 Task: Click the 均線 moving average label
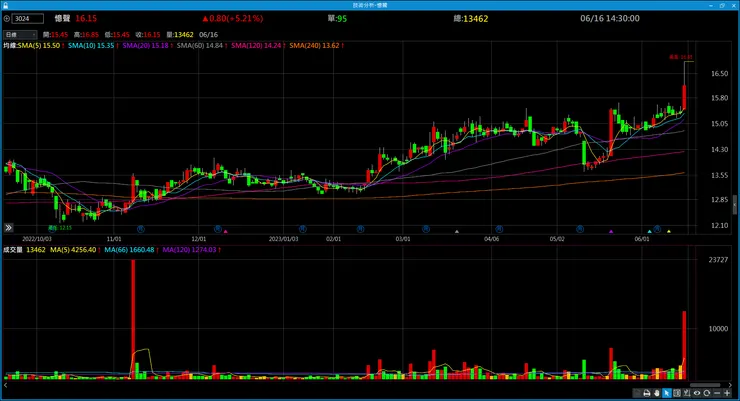point(10,46)
